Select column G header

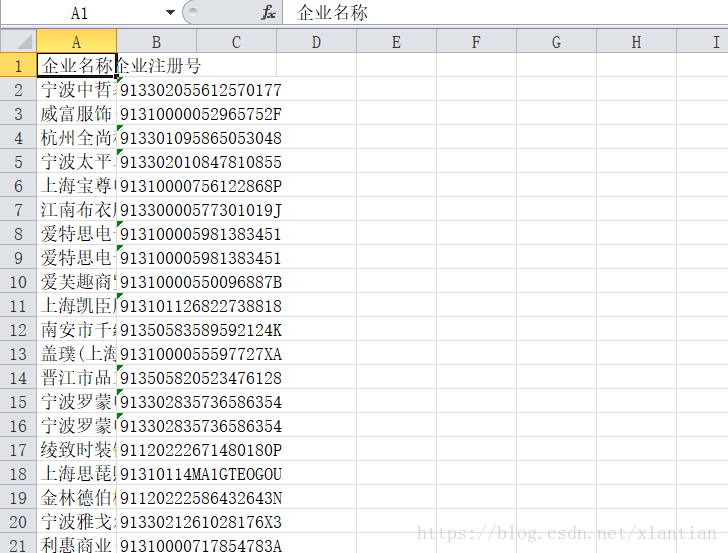tap(556, 42)
